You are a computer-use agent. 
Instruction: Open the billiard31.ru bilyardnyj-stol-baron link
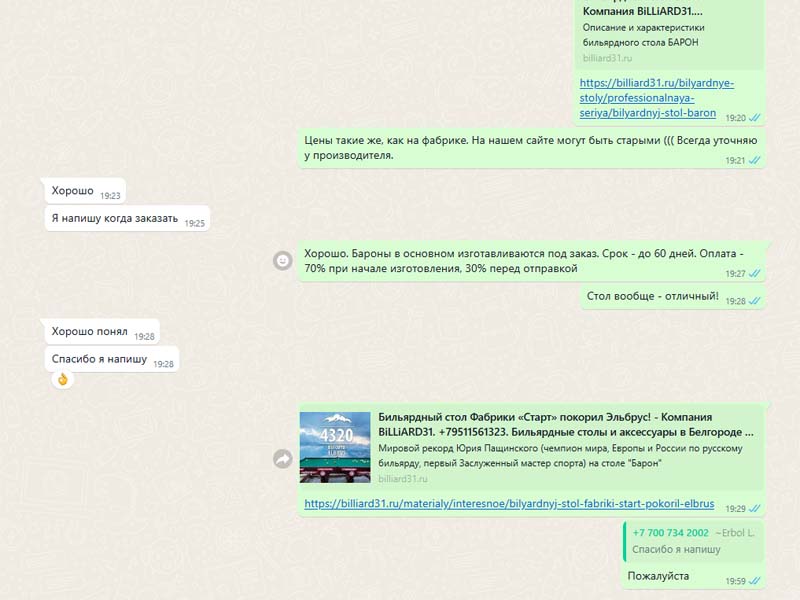click(x=656, y=97)
